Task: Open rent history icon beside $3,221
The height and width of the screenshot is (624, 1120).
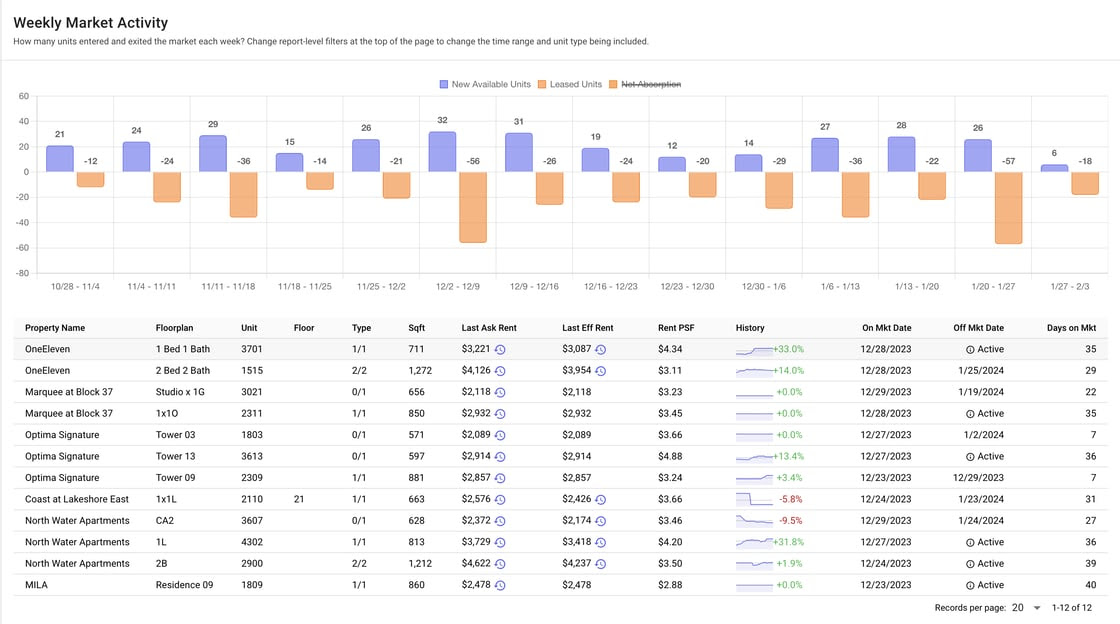Action: pyautogui.click(x=500, y=350)
